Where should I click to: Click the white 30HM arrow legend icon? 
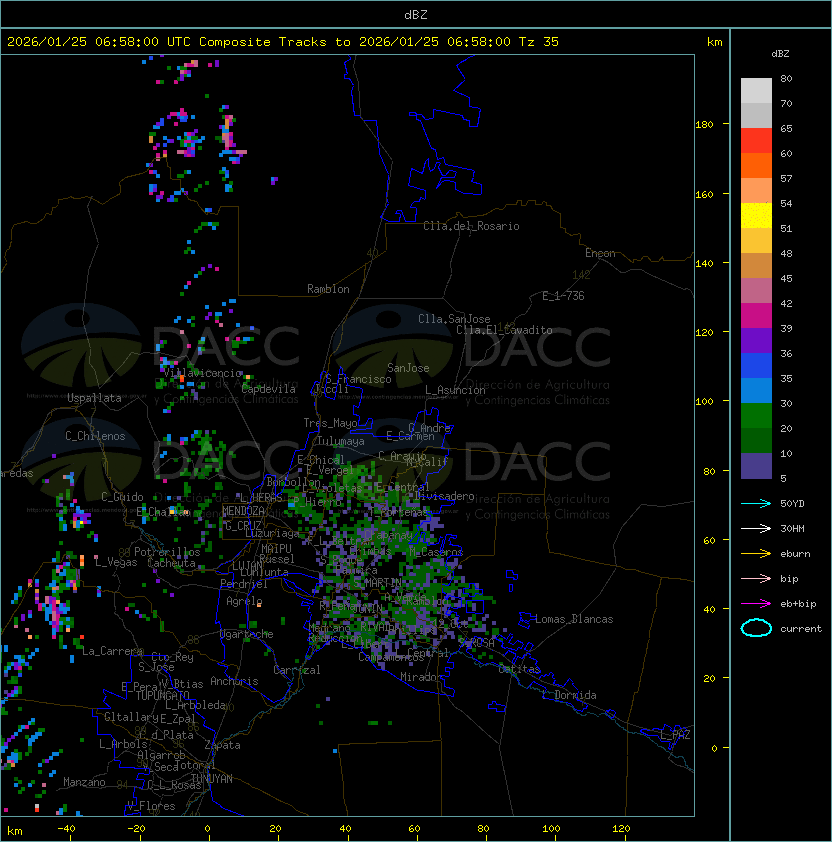click(x=756, y=528)
